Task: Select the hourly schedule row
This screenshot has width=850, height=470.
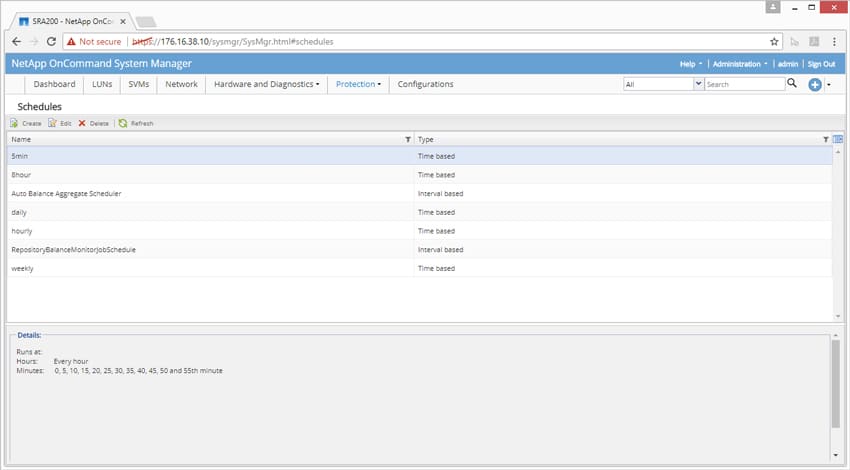Action: [420, 231]
